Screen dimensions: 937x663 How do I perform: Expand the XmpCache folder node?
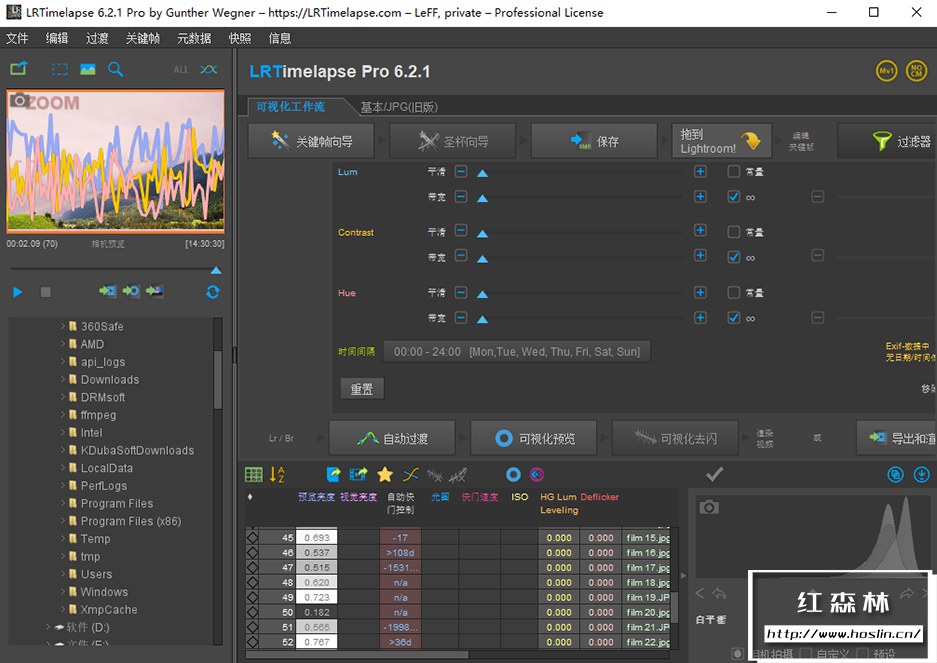point(63,609)
